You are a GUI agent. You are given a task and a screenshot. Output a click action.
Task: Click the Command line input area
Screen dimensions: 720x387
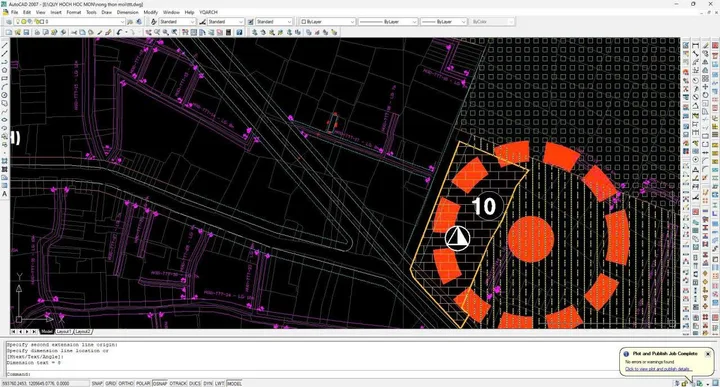(x=312, y=374)
